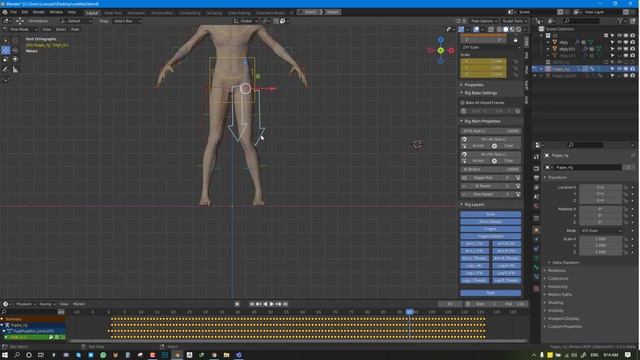Switch to the Layout workspace tab
Image resolution: width=640 pixels, height=360 pixels.
coord(92,13)
